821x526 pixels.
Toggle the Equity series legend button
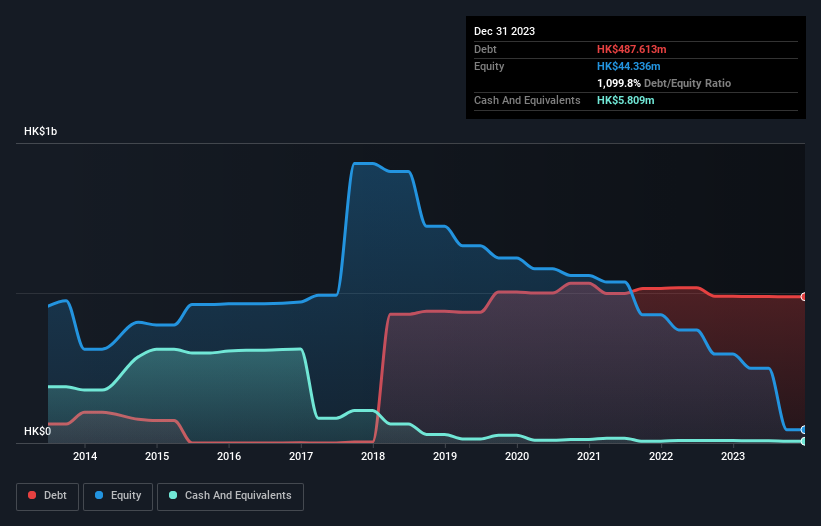point(118,496)
